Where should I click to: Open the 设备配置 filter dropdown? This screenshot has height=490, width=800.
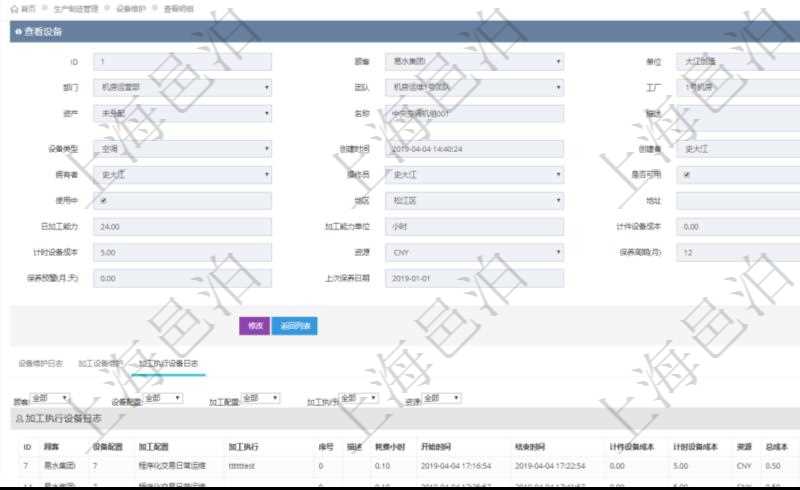(x=162, y=398)
